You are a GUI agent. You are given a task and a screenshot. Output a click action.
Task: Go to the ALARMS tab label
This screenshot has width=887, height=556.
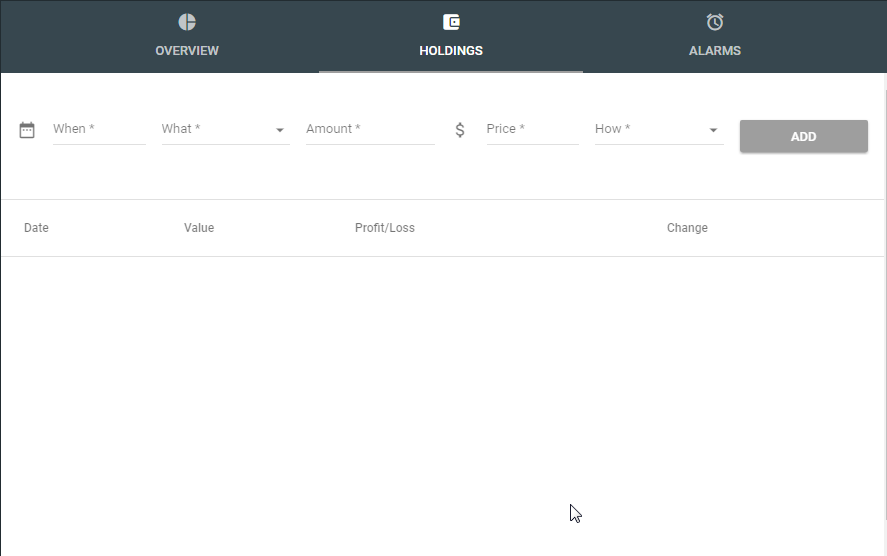tap(714, 50)
